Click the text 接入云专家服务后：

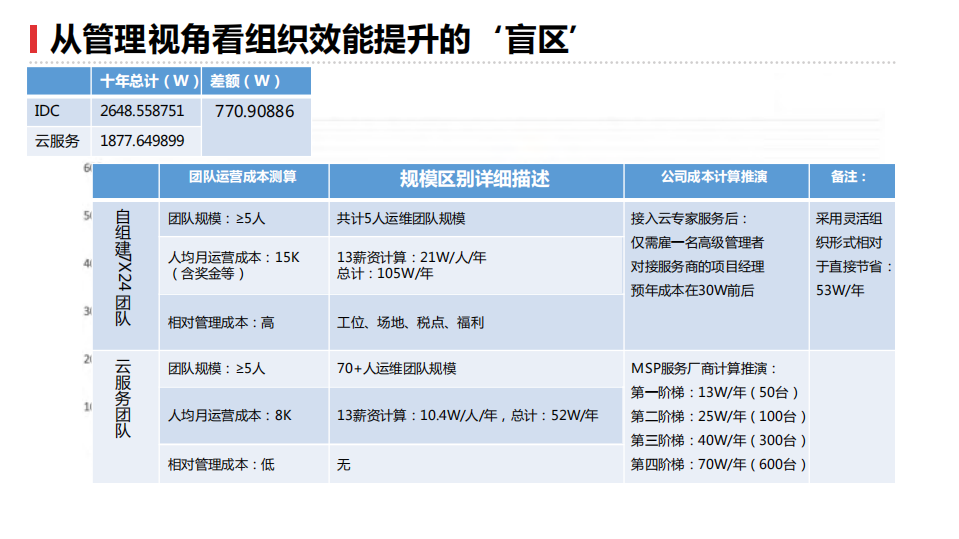(690, 219)
